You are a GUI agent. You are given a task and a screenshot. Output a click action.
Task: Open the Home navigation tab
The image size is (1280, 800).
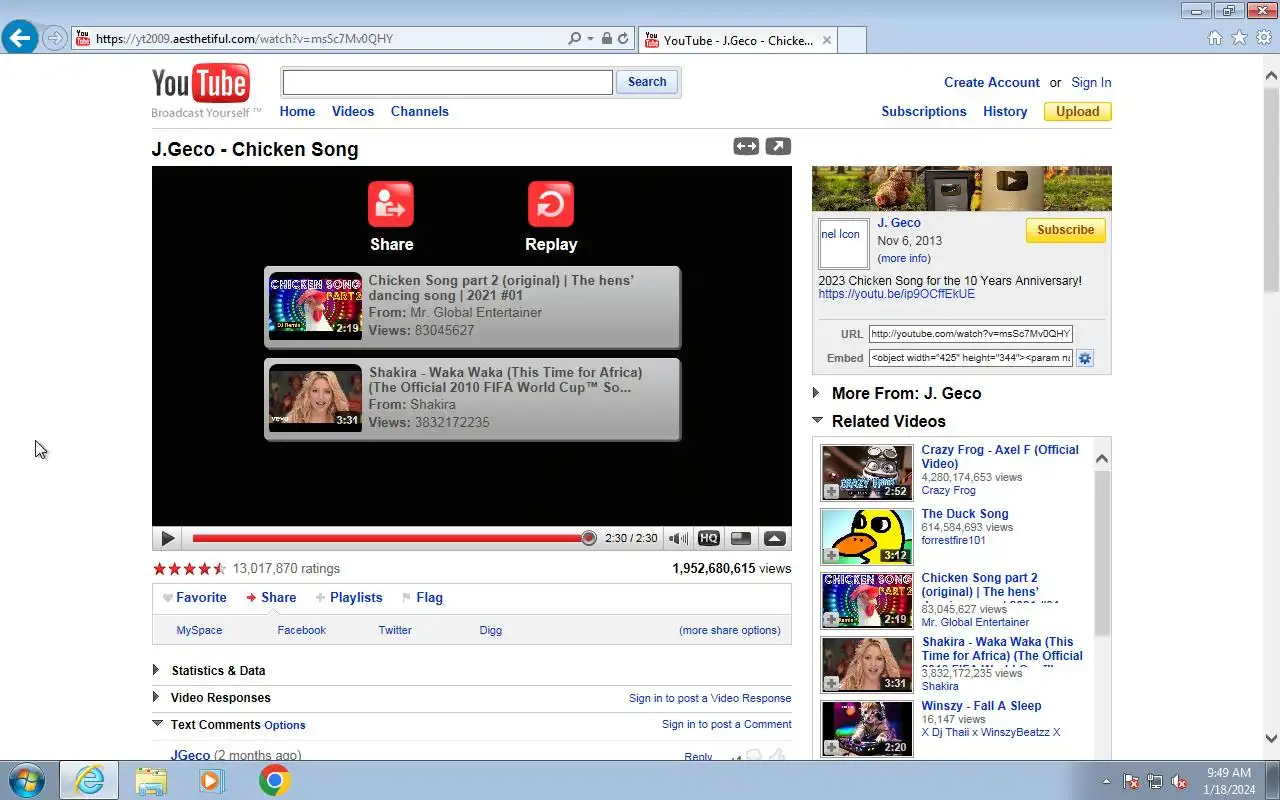pos(297,111)
